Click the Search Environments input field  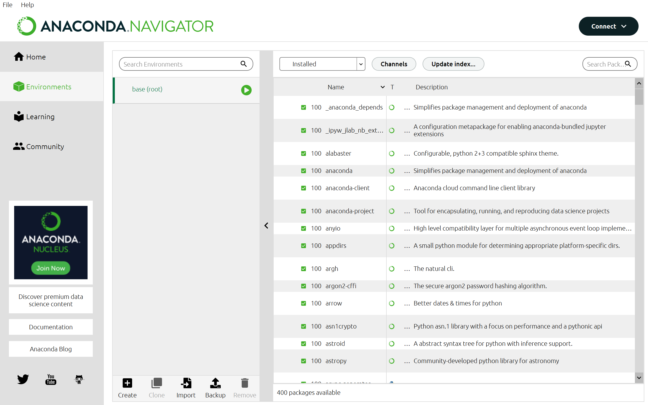tap(179, 64)
